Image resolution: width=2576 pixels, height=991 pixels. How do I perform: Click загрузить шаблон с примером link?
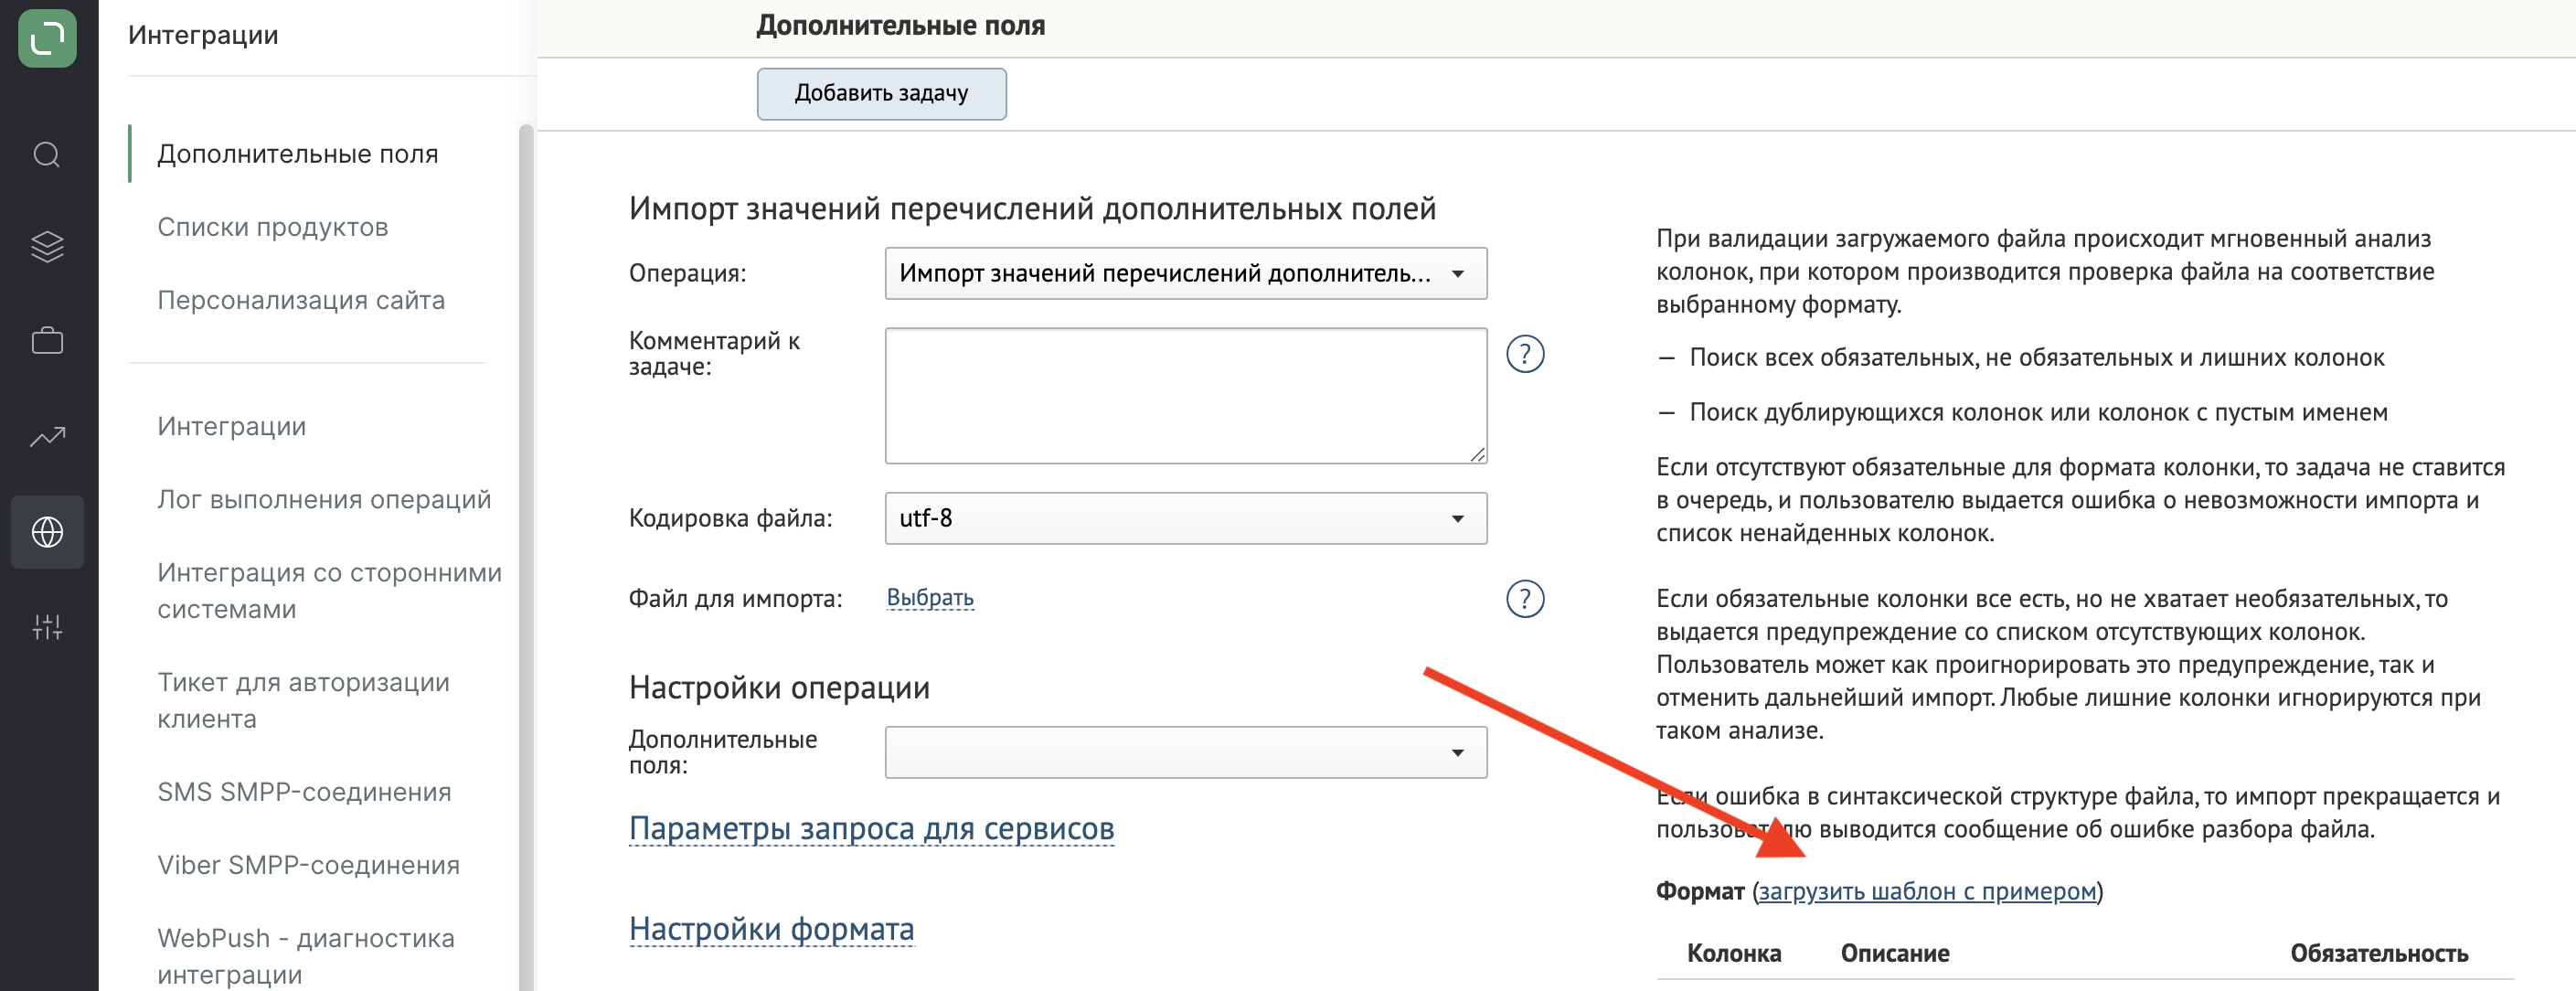[1927, 891]
